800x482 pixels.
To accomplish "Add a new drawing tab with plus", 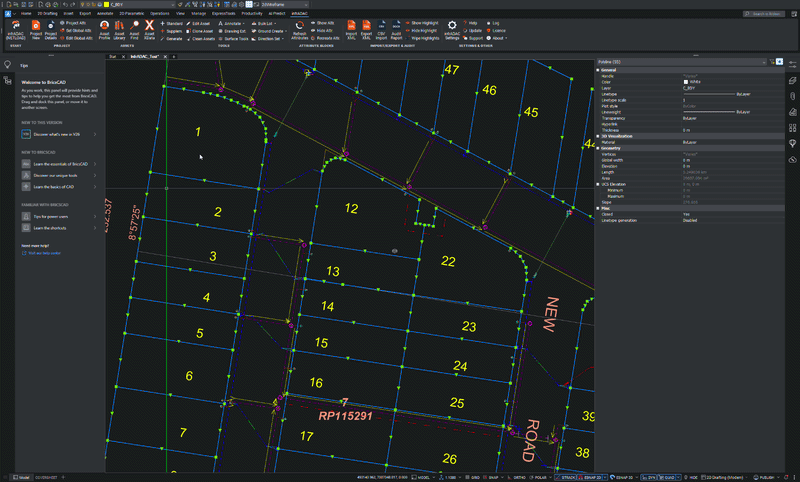I will point(173,57).
